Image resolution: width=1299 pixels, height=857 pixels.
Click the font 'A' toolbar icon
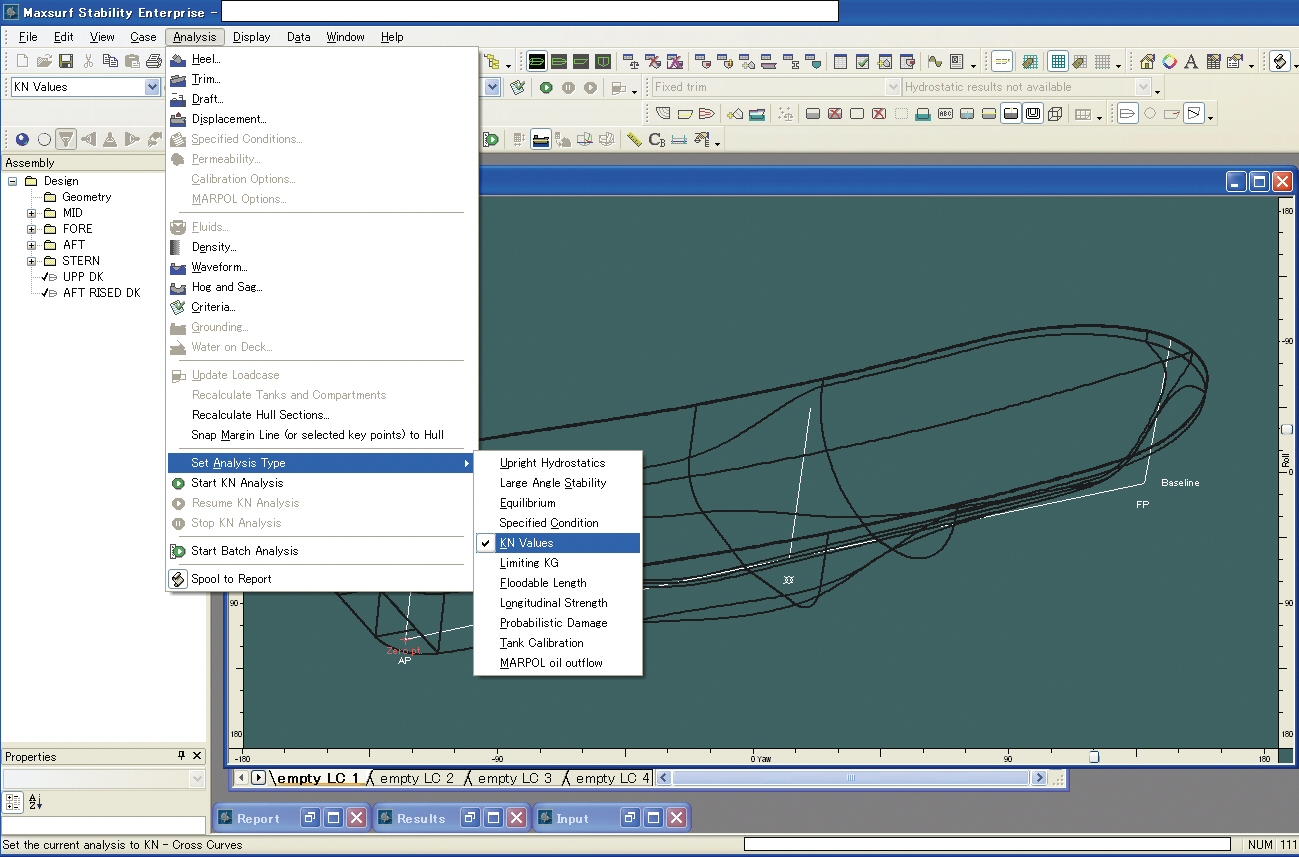[x=1191, y=62]
